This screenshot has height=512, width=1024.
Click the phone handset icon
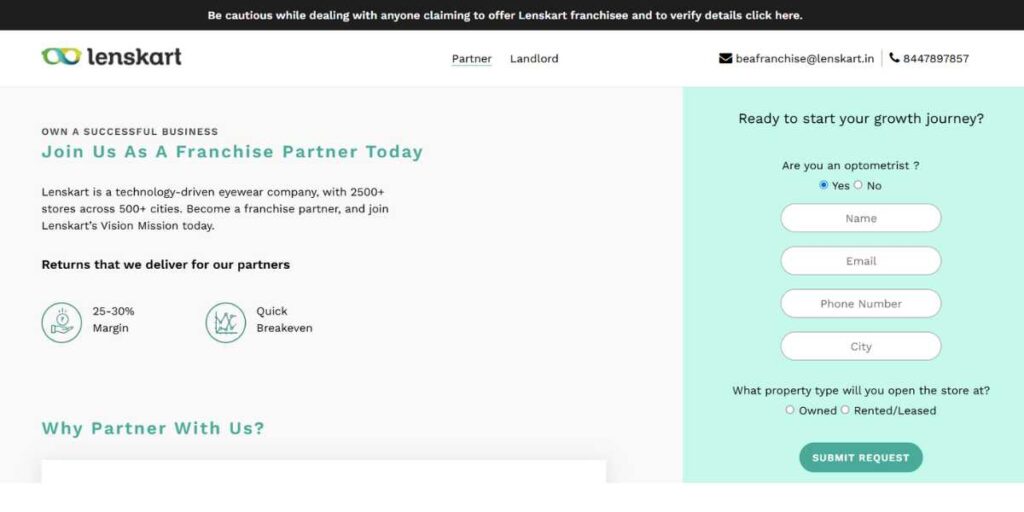(895, 58)
